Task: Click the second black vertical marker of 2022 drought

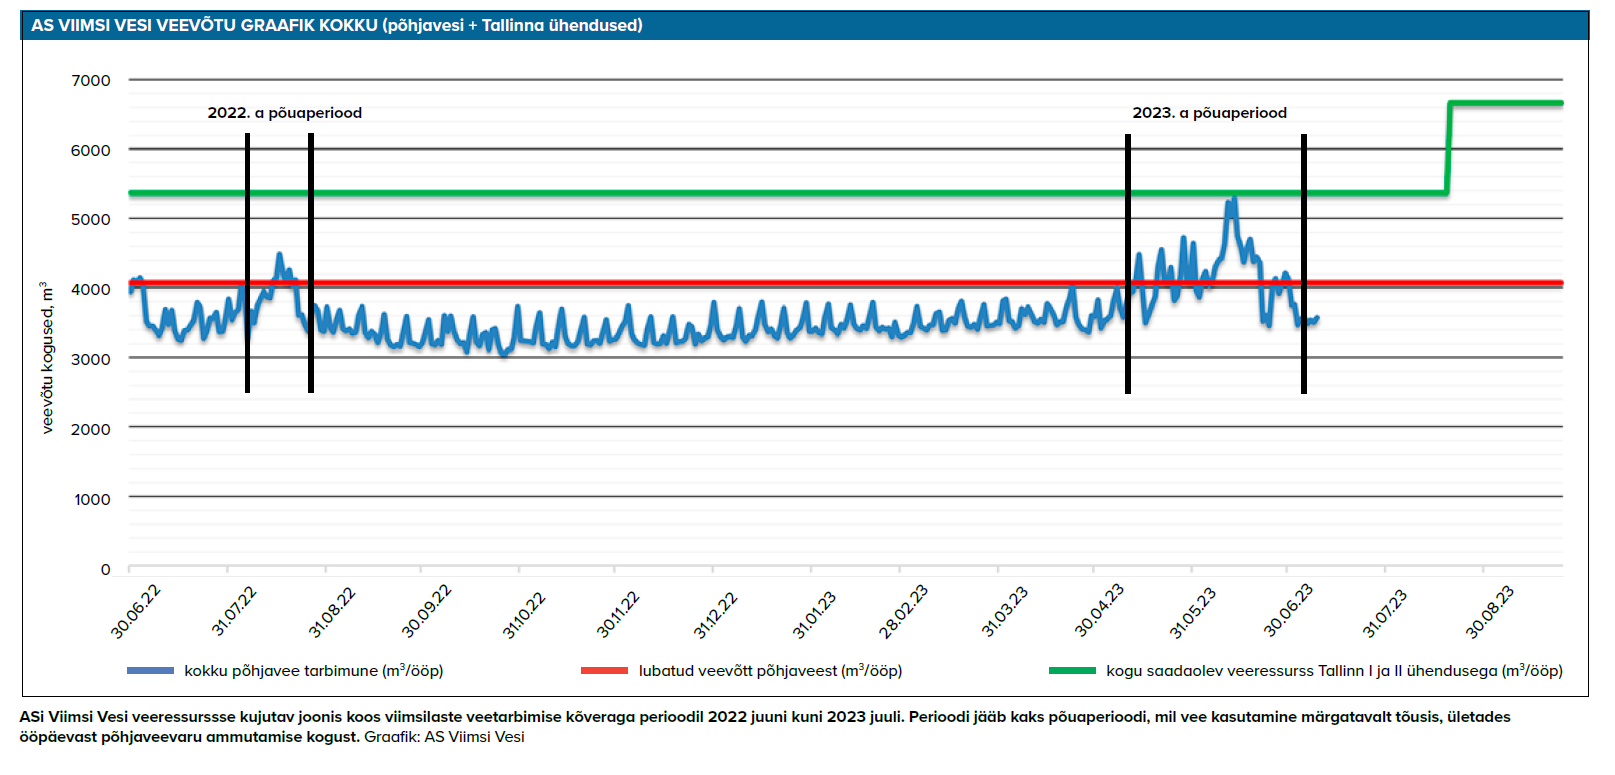Action: click(x=311, y=263)
